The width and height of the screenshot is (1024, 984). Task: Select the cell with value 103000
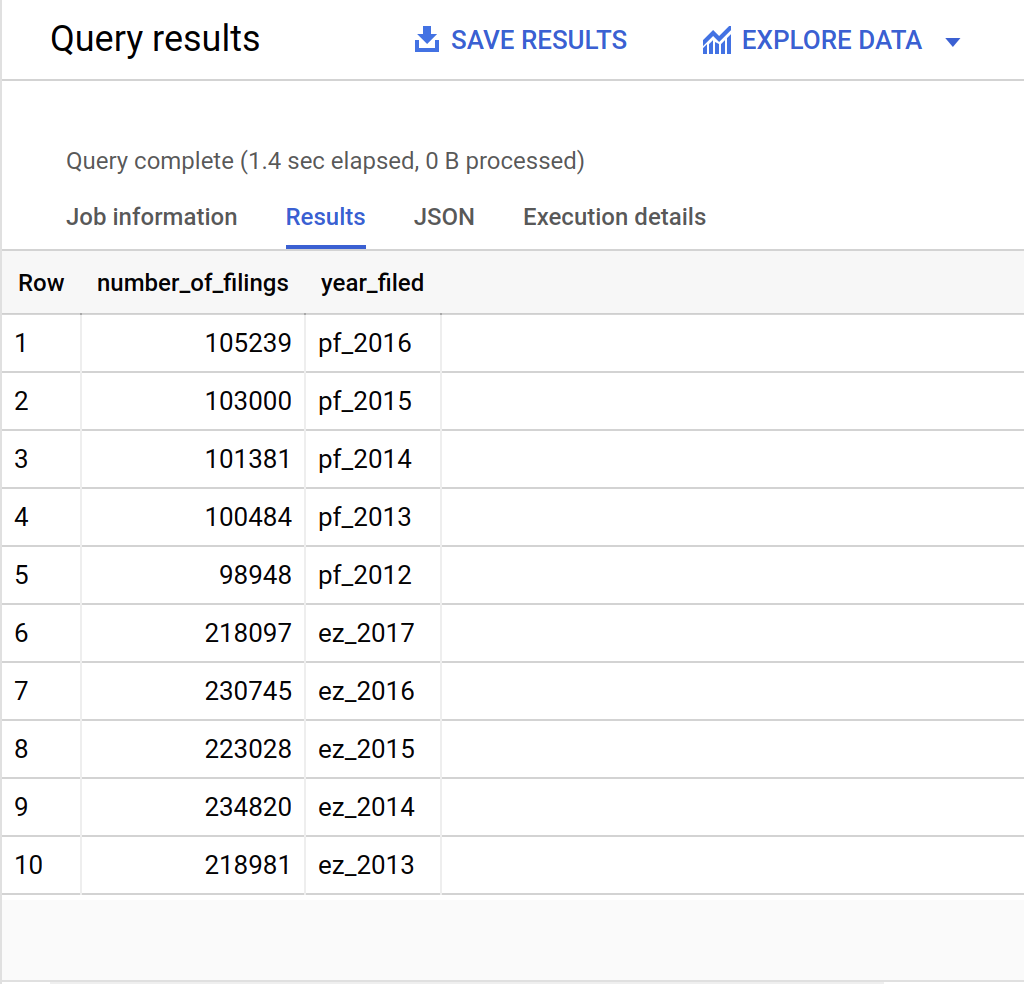pos(193,401)
